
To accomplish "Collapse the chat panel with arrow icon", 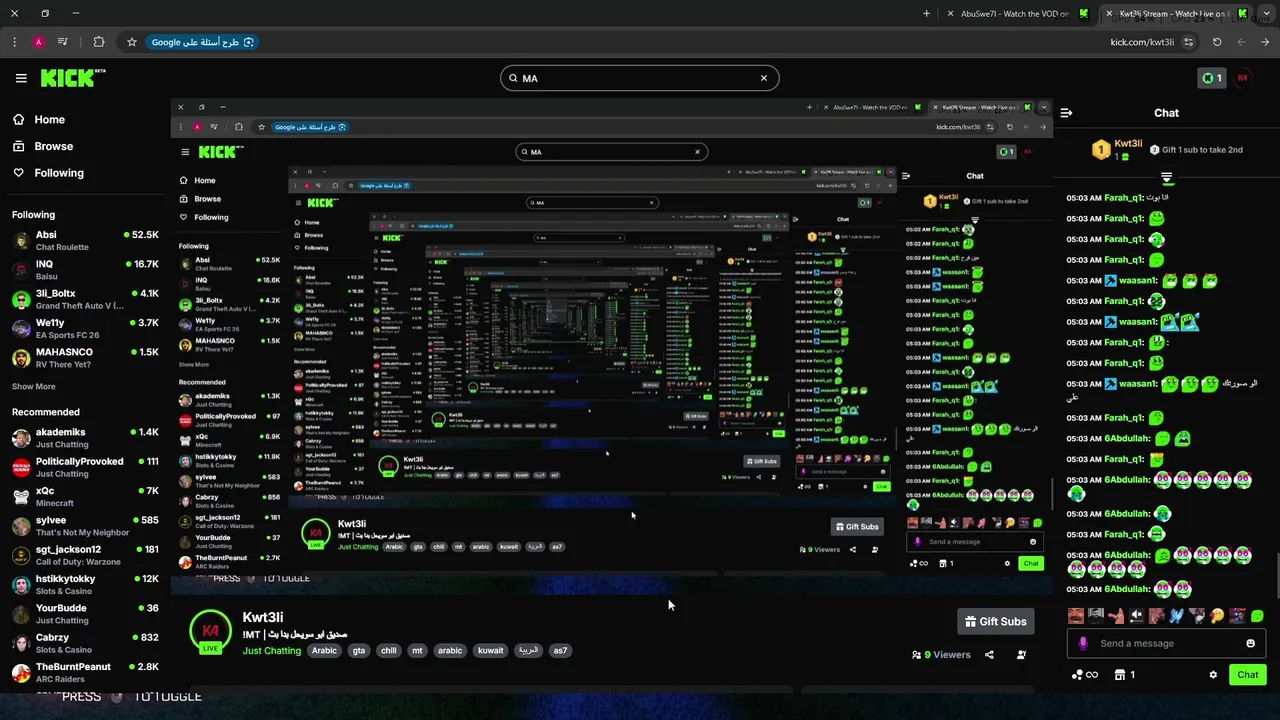I will pyautogui.click(x=1066, y=113).
